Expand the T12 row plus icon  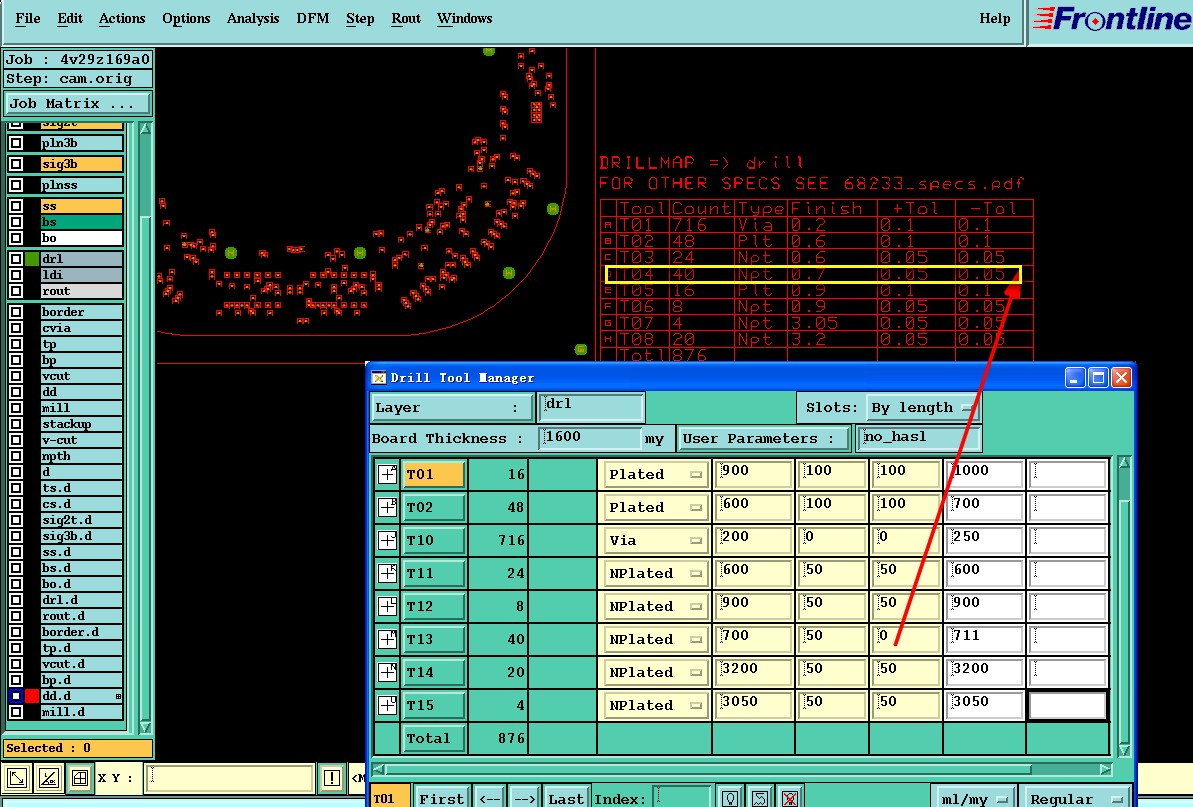387,606
